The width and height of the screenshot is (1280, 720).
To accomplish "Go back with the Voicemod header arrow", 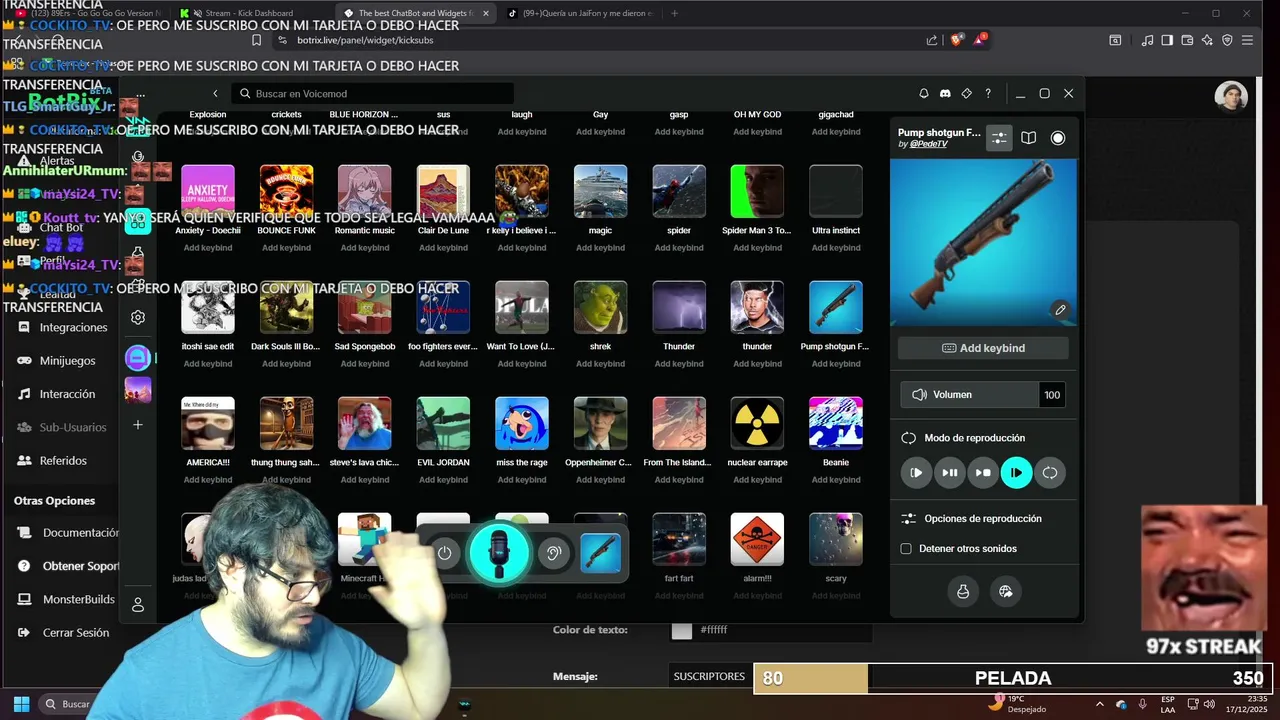I will tap(215, 93).
